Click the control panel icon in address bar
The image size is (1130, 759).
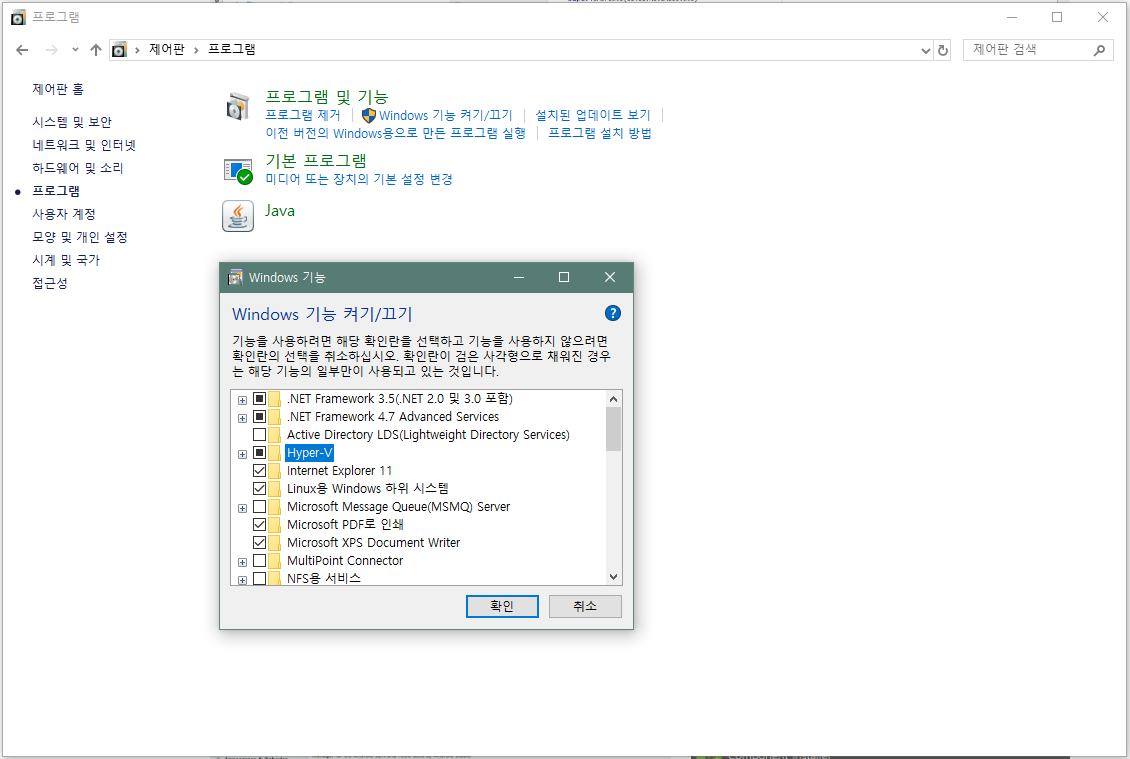[x=119, y=50]
